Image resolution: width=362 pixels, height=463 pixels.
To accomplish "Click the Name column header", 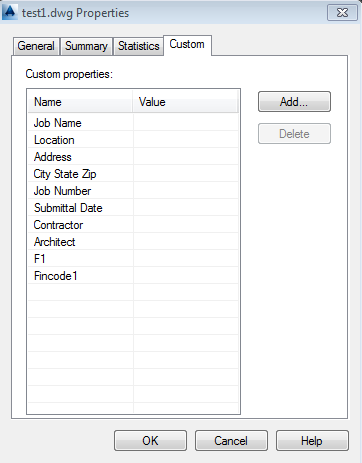I will pyautogui.click(x=80, y=102).
